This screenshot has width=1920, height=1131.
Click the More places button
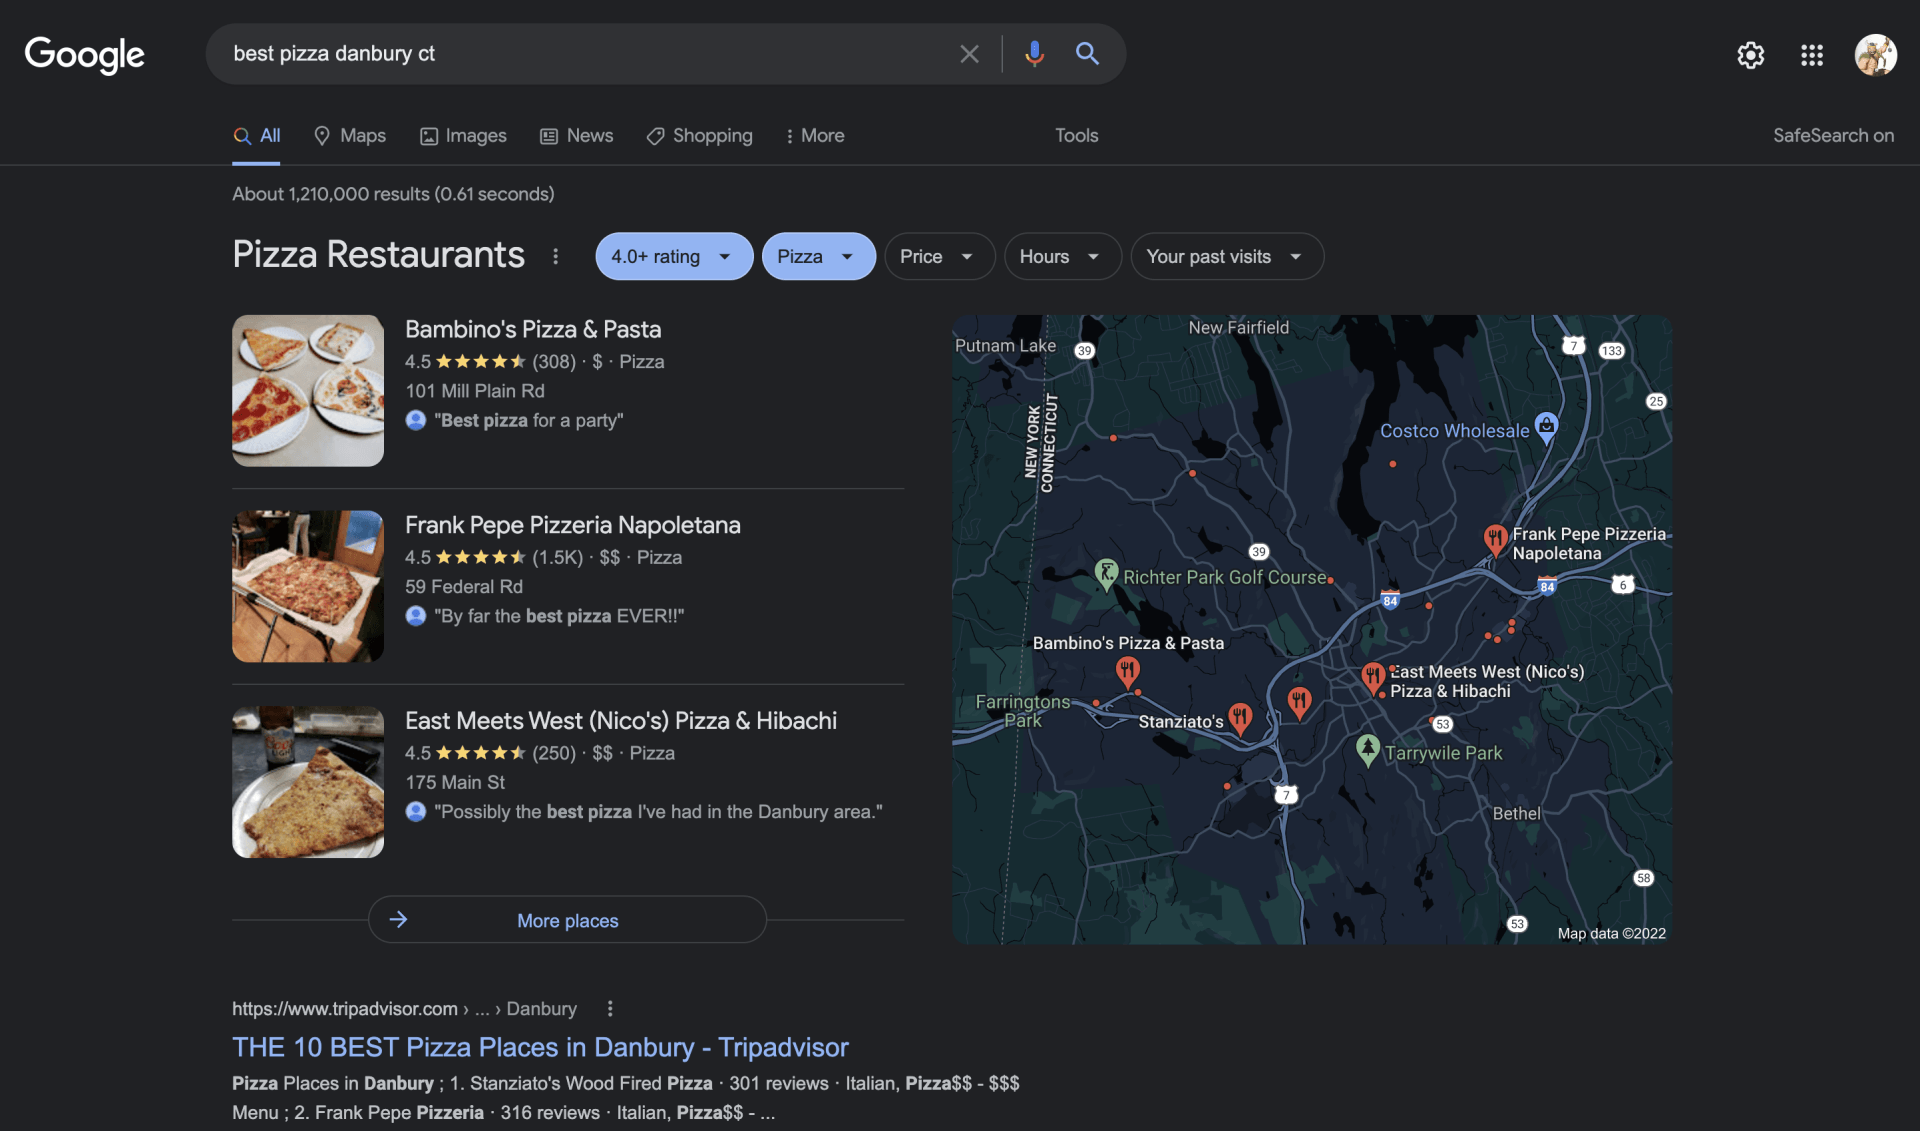coord(567,920)
